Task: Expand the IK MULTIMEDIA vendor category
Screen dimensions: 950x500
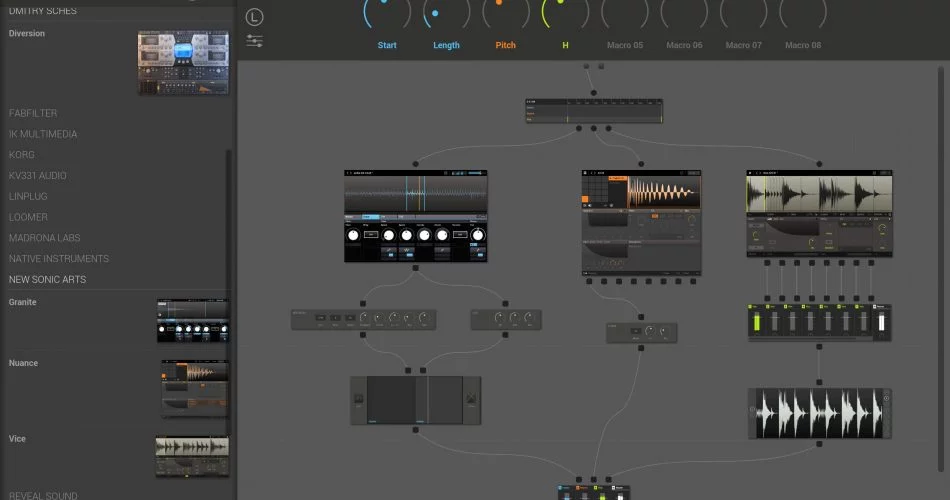Action: (x=43, y=134)
